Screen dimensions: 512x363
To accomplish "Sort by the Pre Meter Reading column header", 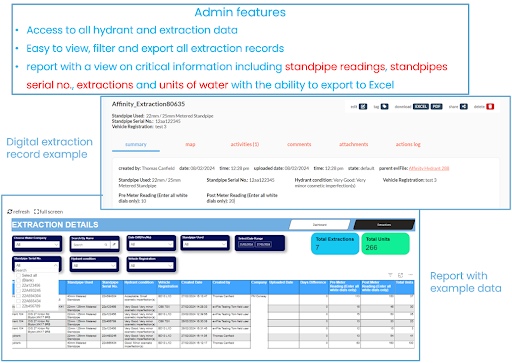I will tap(345, 287).
